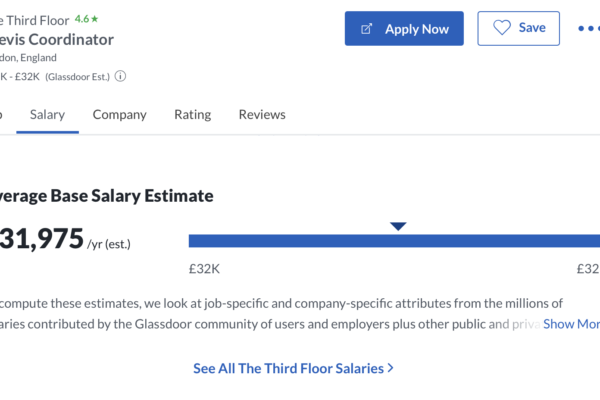Viewport: 600px width, 400px height.
Task: Click the Apply Now button
Action: pyautogui.click(x=404, y=29)
